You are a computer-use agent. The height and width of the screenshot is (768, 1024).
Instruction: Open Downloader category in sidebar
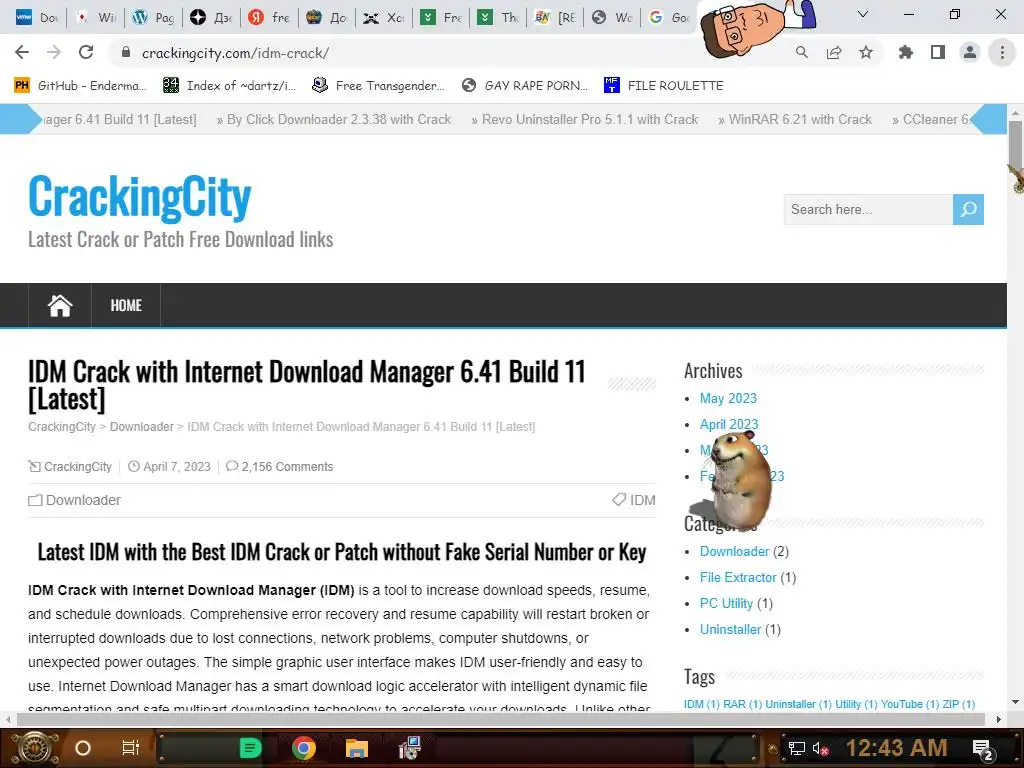point(734,551)
